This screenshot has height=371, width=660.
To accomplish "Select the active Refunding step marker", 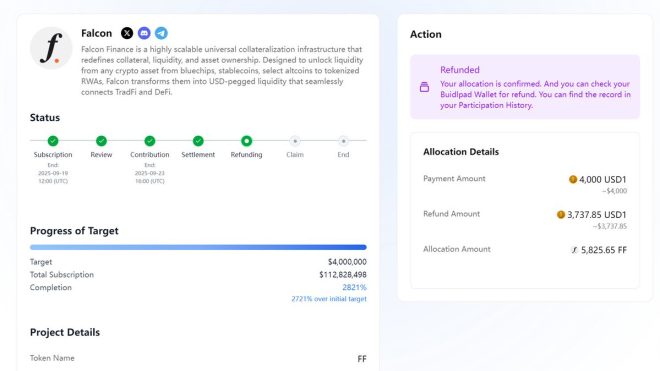I will (246, 141).
